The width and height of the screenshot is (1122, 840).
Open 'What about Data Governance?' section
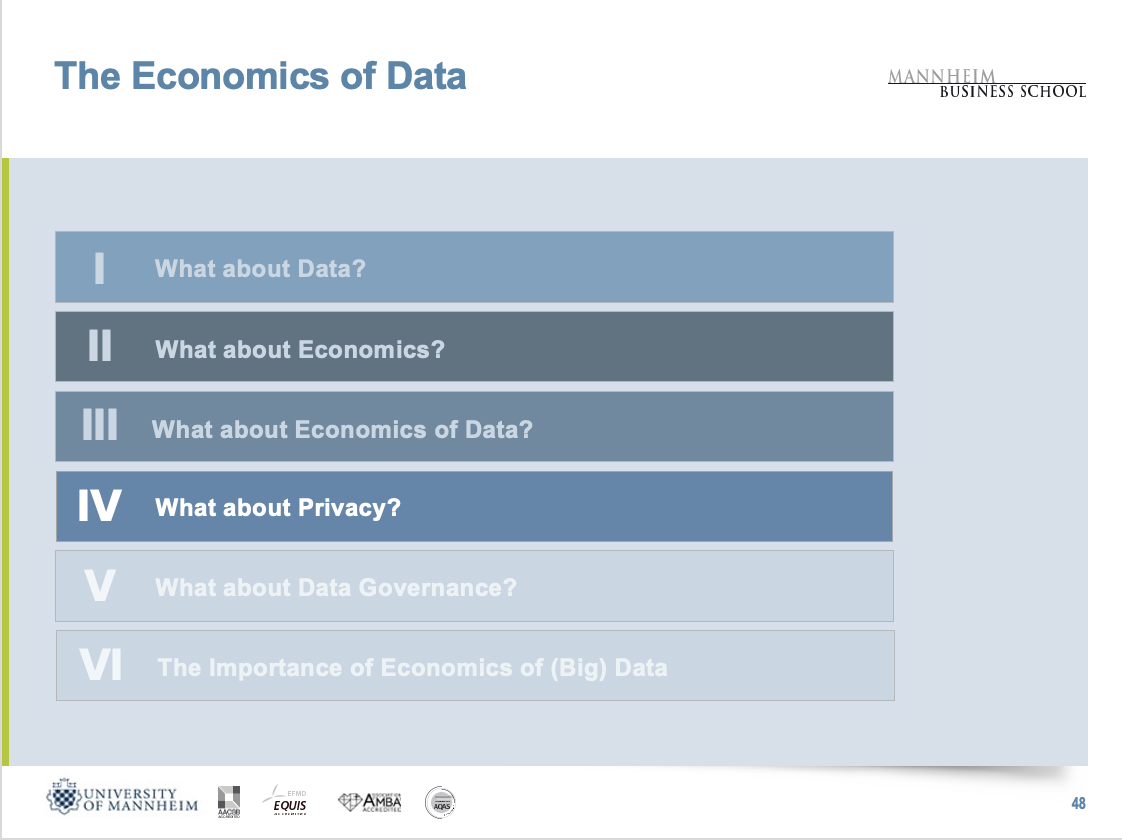[336, 587]
